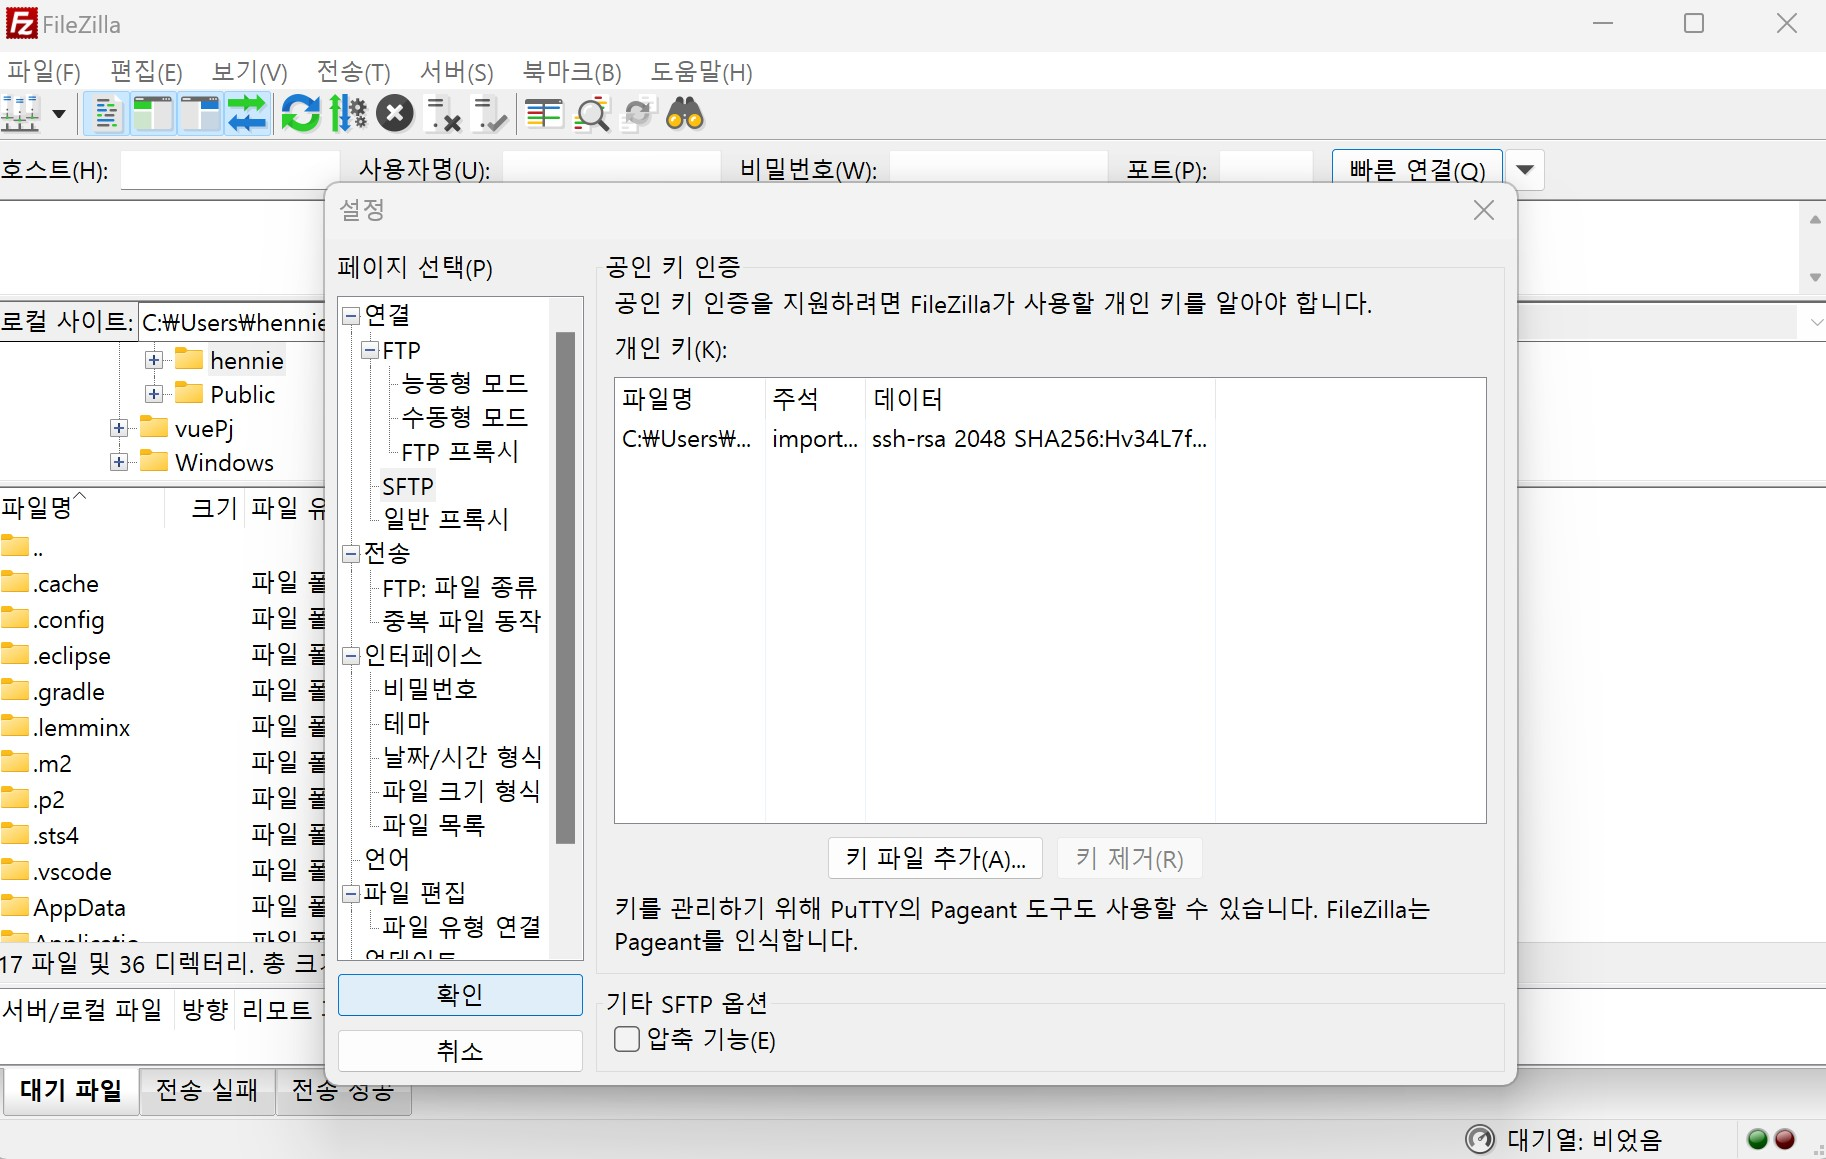Screen dimensions: 1826x1159
Task: Select 언어 settings page
Action: pos(387,859)
